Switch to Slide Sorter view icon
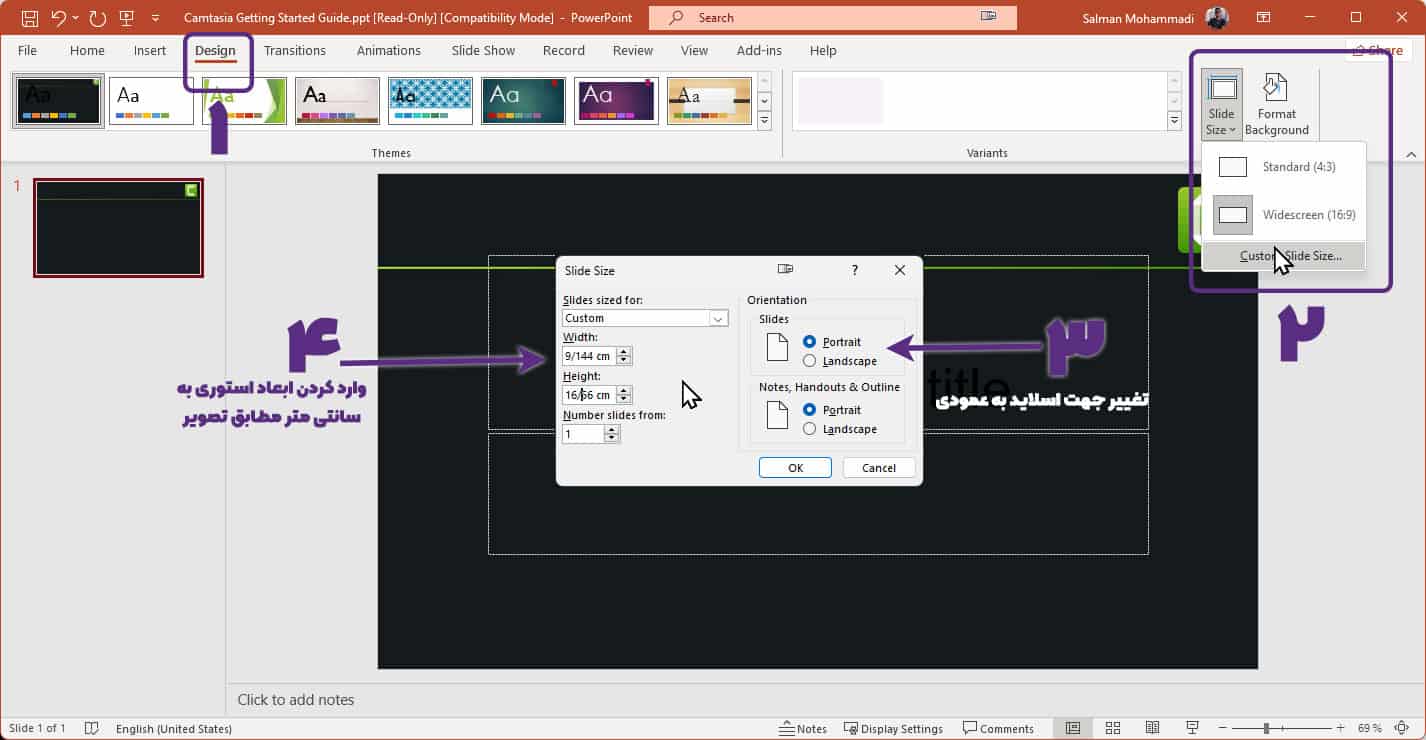This screenshot has width=1426, height=740. (1112, 728)
